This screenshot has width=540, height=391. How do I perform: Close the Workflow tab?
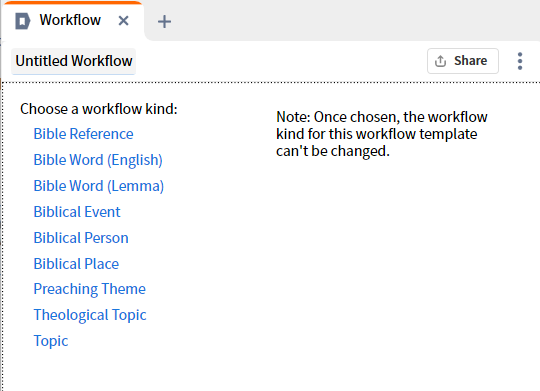[123, 21]
